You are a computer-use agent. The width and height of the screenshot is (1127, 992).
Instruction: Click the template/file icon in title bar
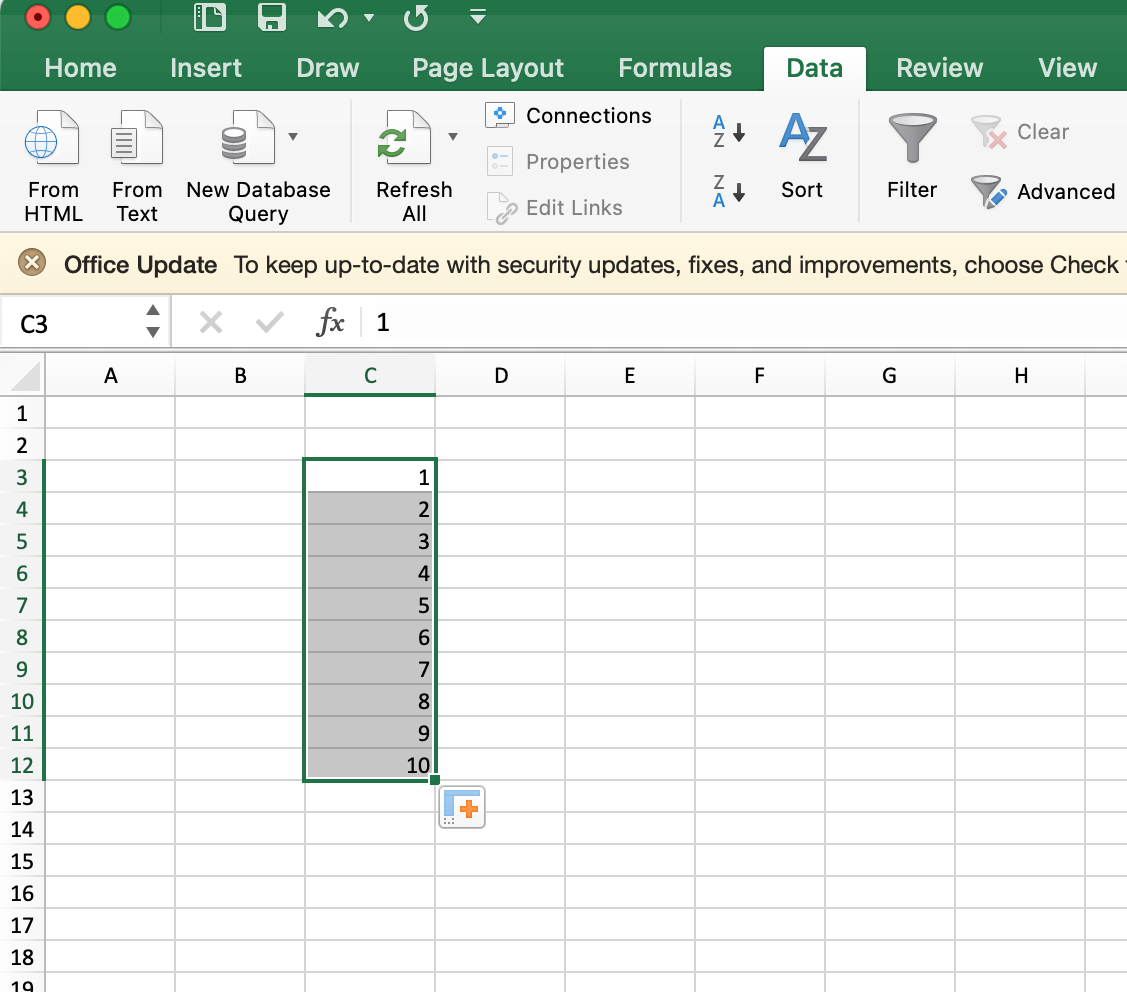[x=210, y=17]
